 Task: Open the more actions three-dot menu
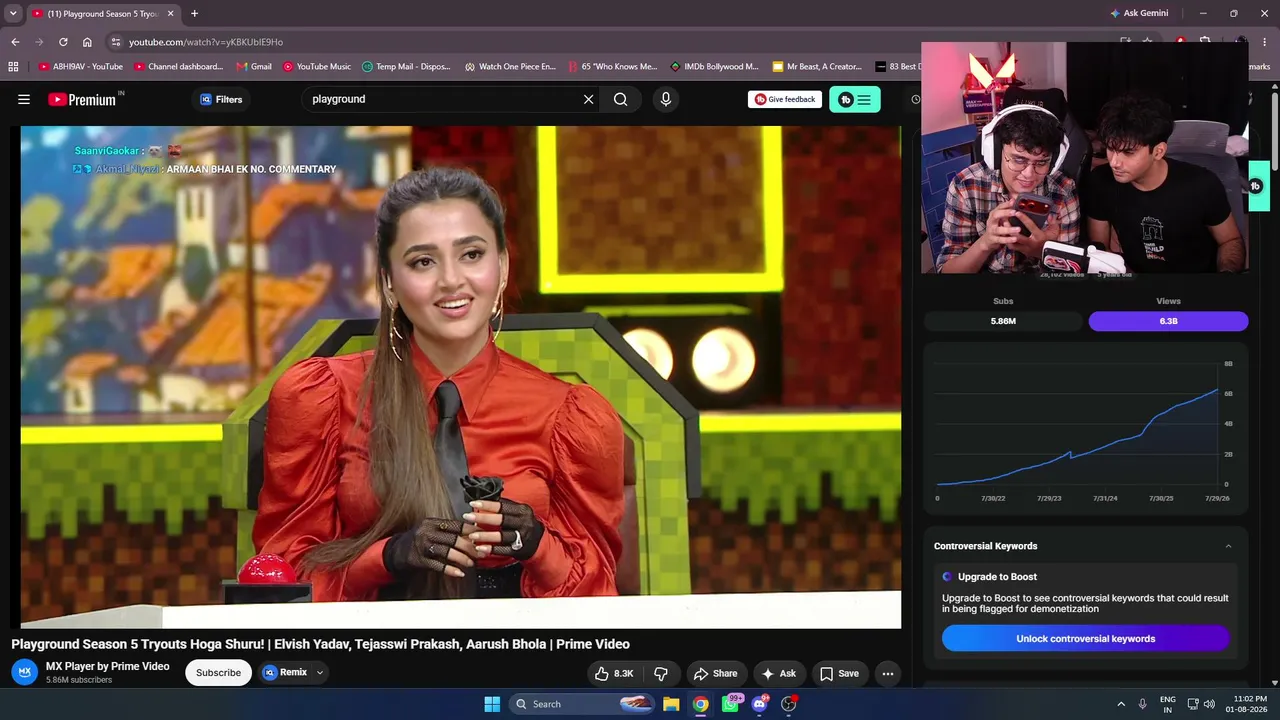point(887,673)
